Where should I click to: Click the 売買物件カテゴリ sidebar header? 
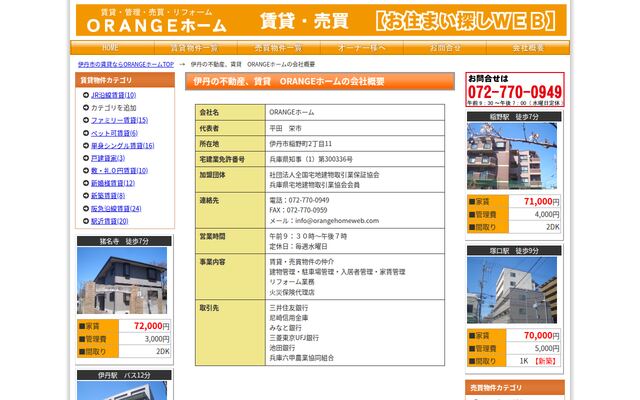point(515,387)
